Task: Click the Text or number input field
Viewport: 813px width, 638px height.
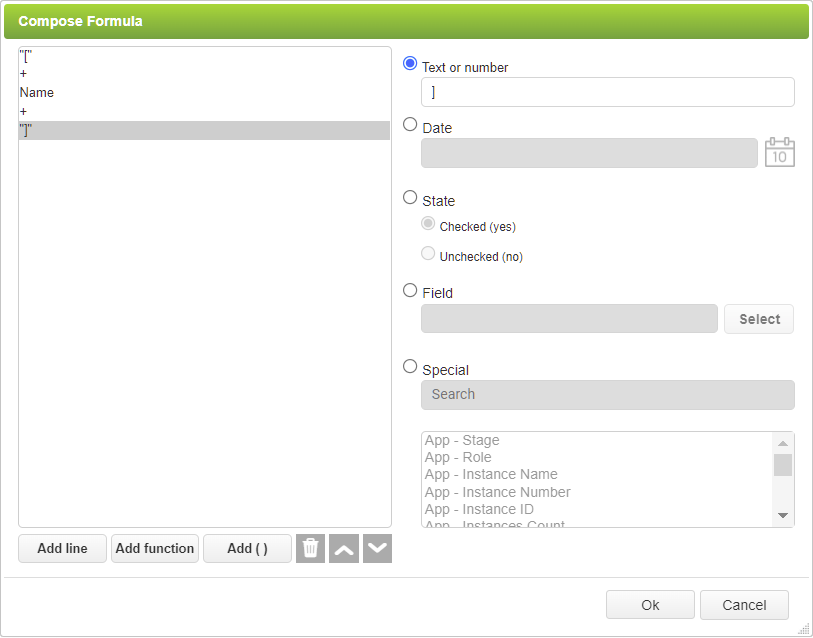Action: (x=607, y=92)
